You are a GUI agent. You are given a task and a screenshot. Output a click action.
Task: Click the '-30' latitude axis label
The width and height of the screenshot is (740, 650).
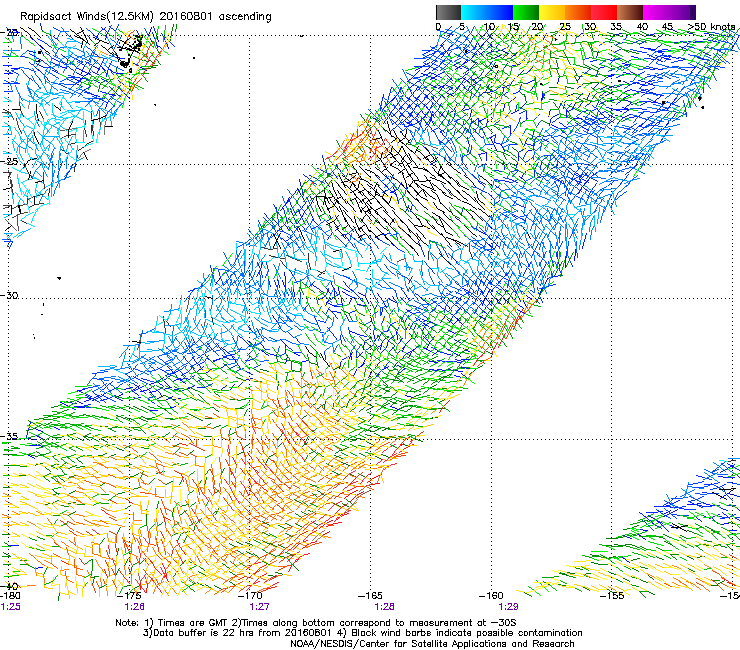click(9, 295)
